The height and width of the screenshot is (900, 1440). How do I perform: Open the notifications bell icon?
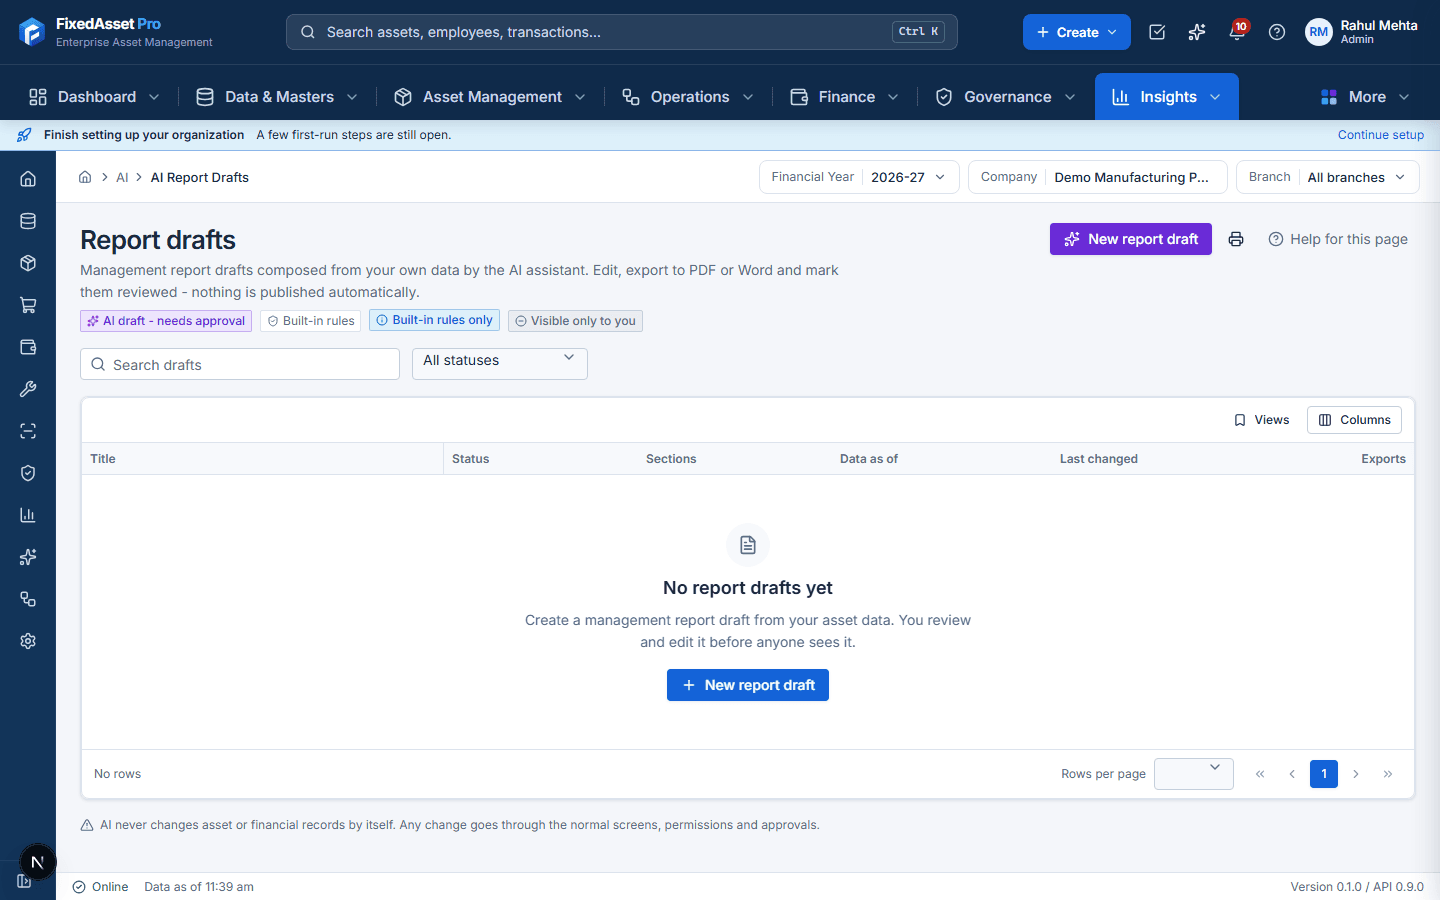pyautogui.click(x=1237, y=32)
